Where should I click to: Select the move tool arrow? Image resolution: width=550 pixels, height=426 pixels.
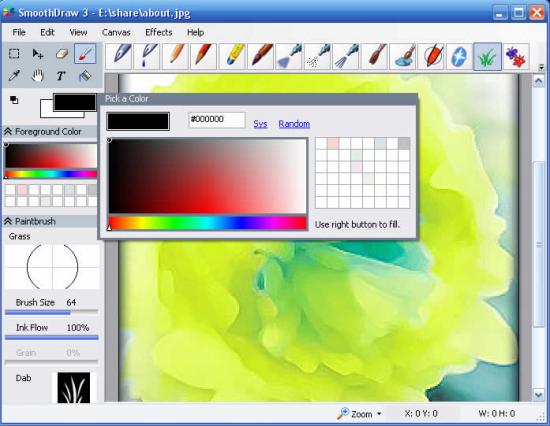[x=38, y=54]
